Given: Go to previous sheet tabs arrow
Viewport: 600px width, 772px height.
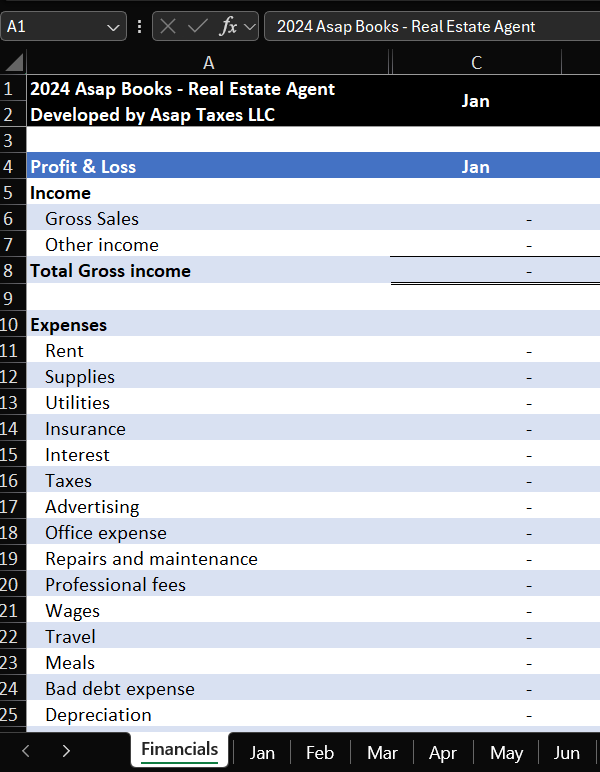Looking at the screenshot, I should (x=26, y=751).
